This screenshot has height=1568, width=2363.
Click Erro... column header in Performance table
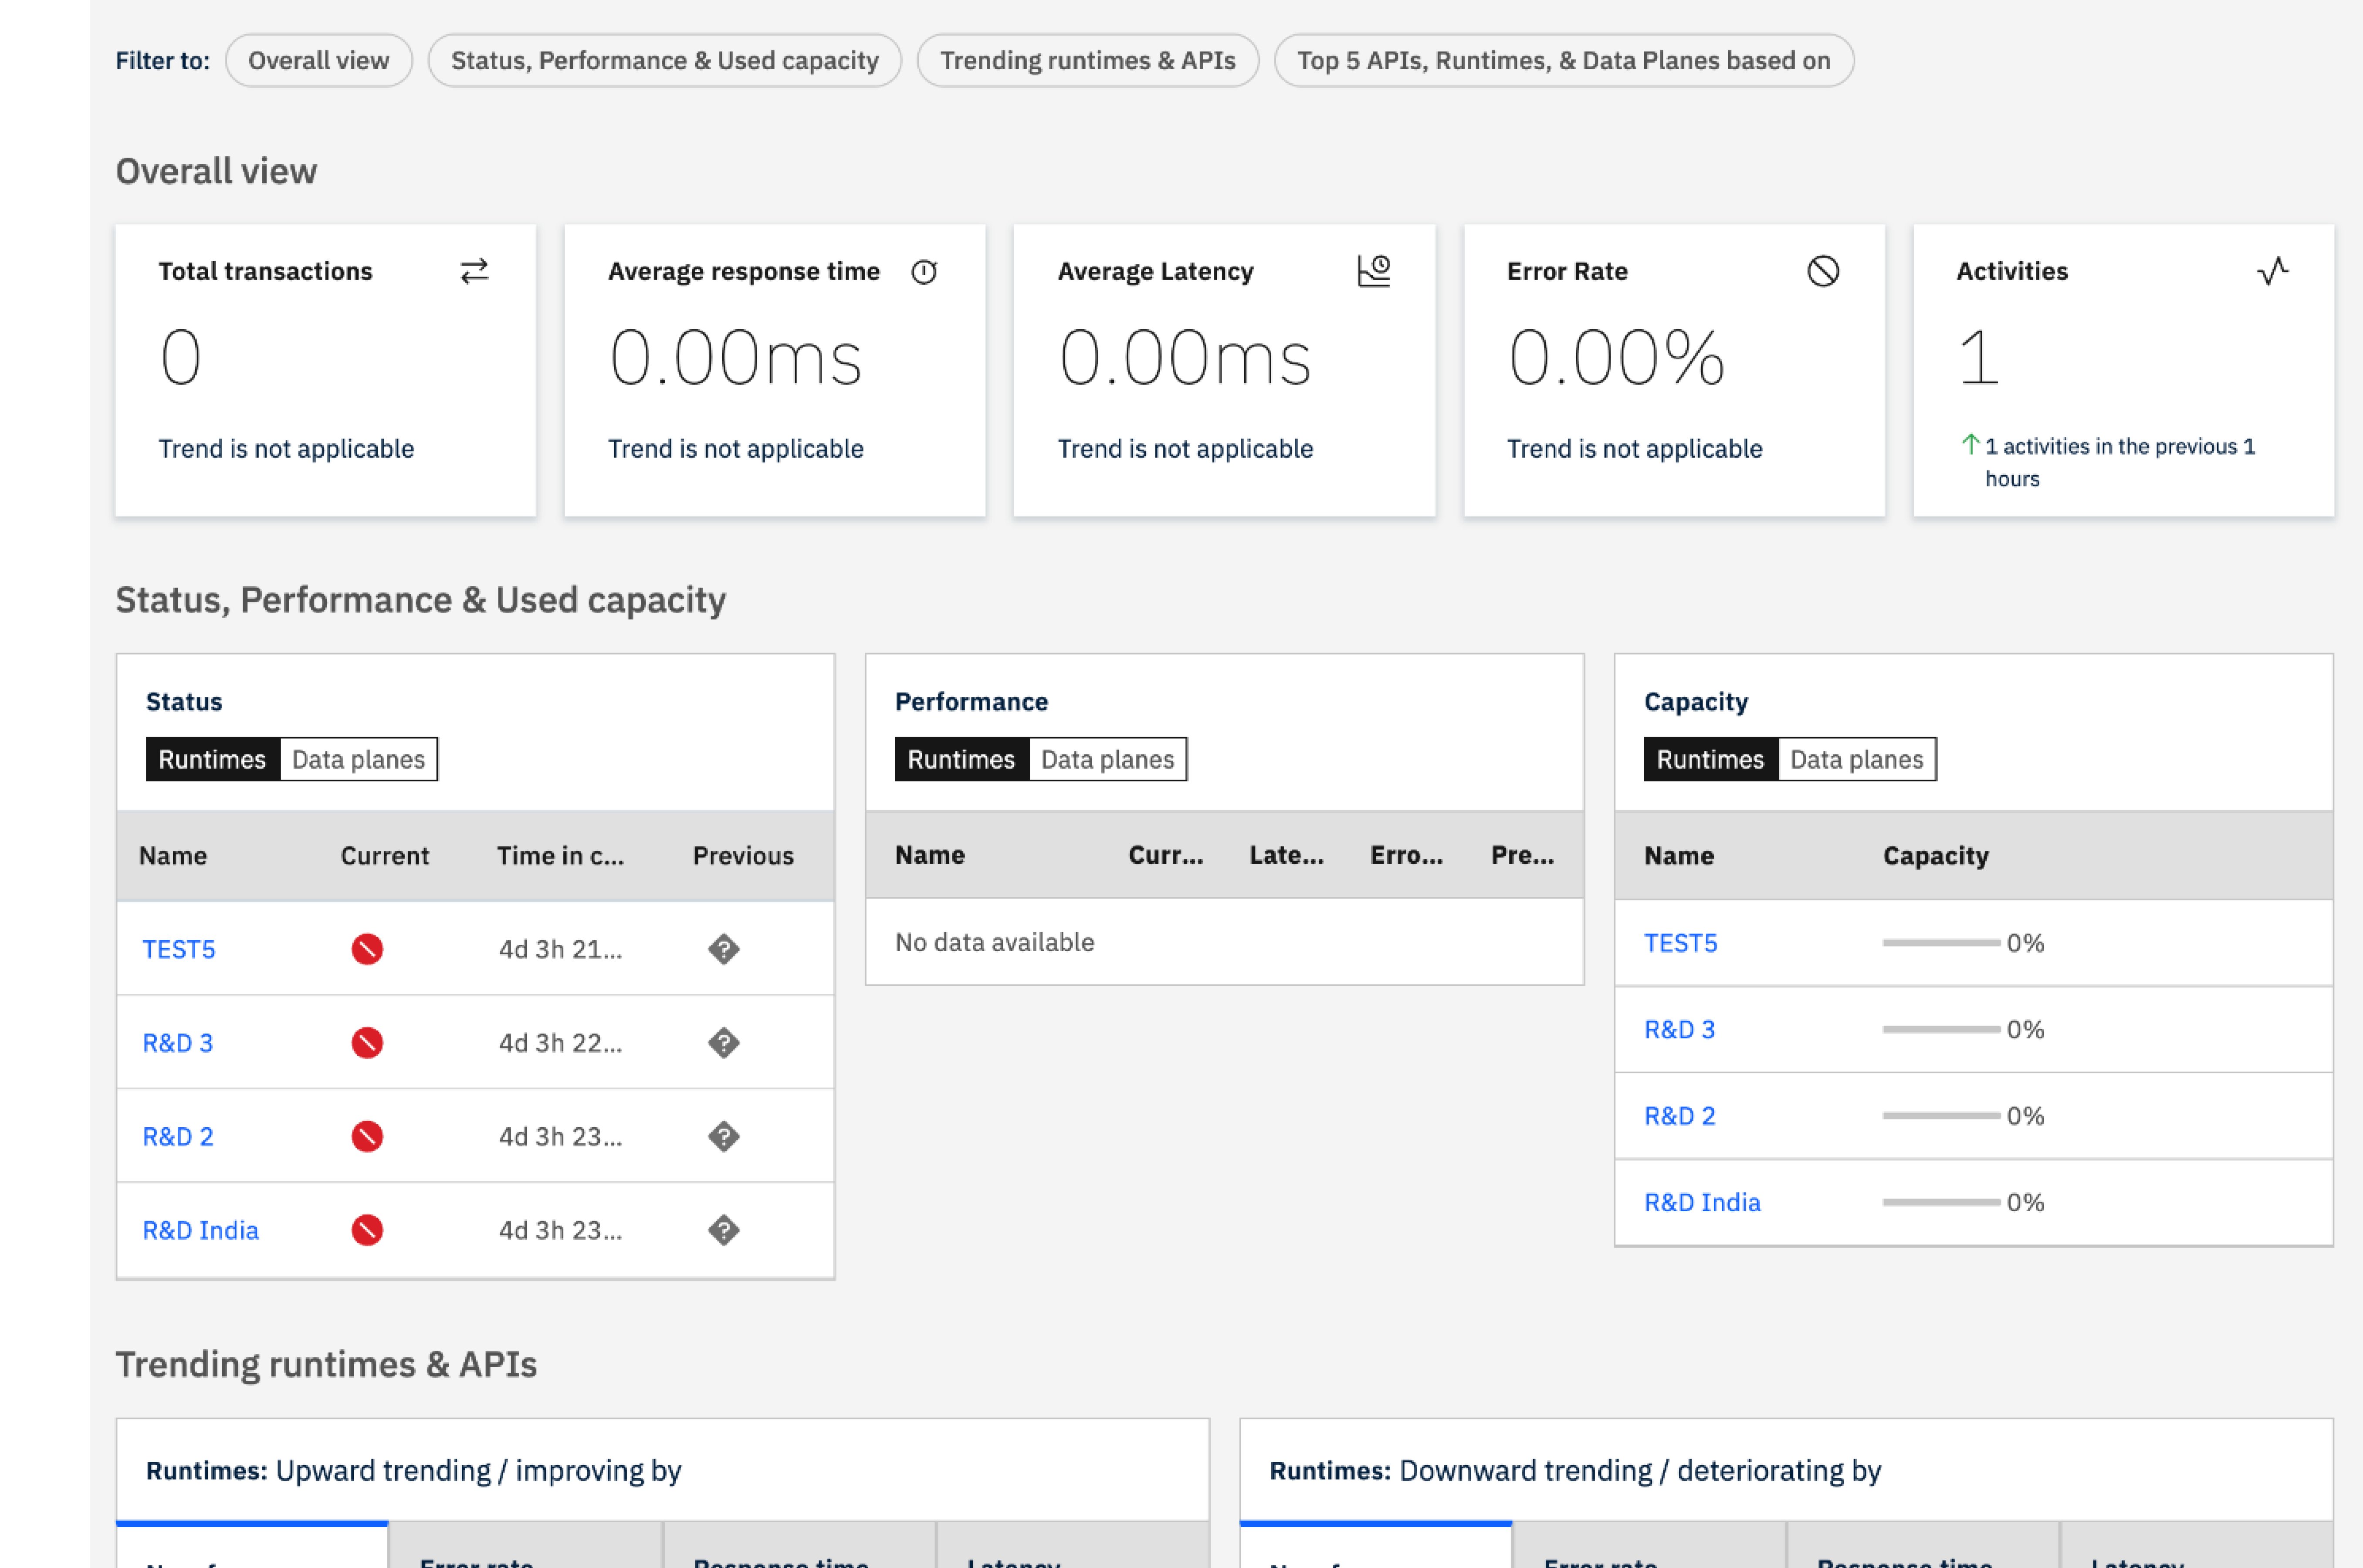(x=1407, y=855)
